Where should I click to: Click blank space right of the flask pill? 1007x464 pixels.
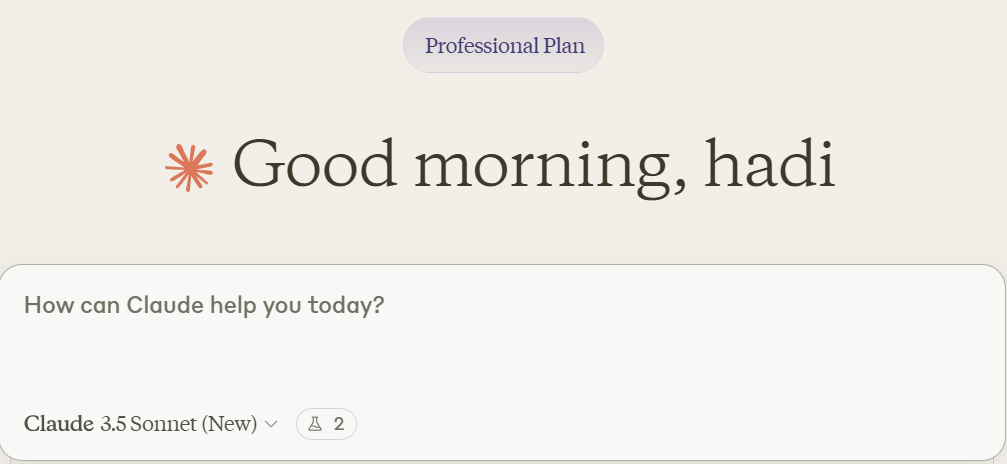click(x=642, y=424)
